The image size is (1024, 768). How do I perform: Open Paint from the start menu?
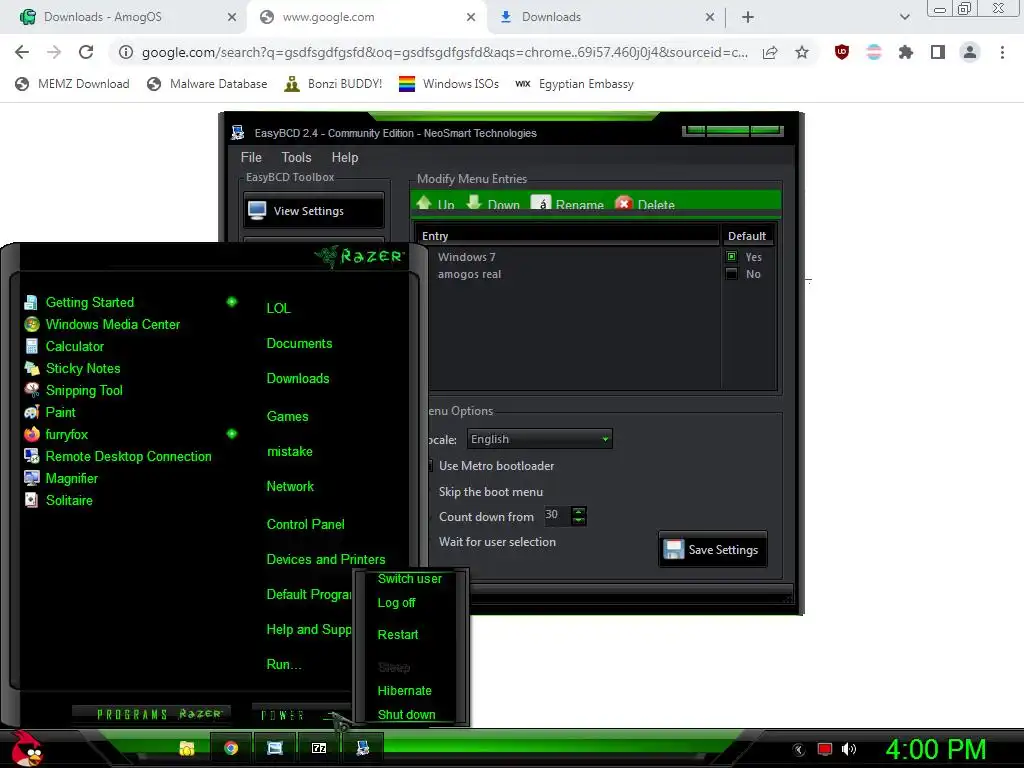click(x=50, y=413)
